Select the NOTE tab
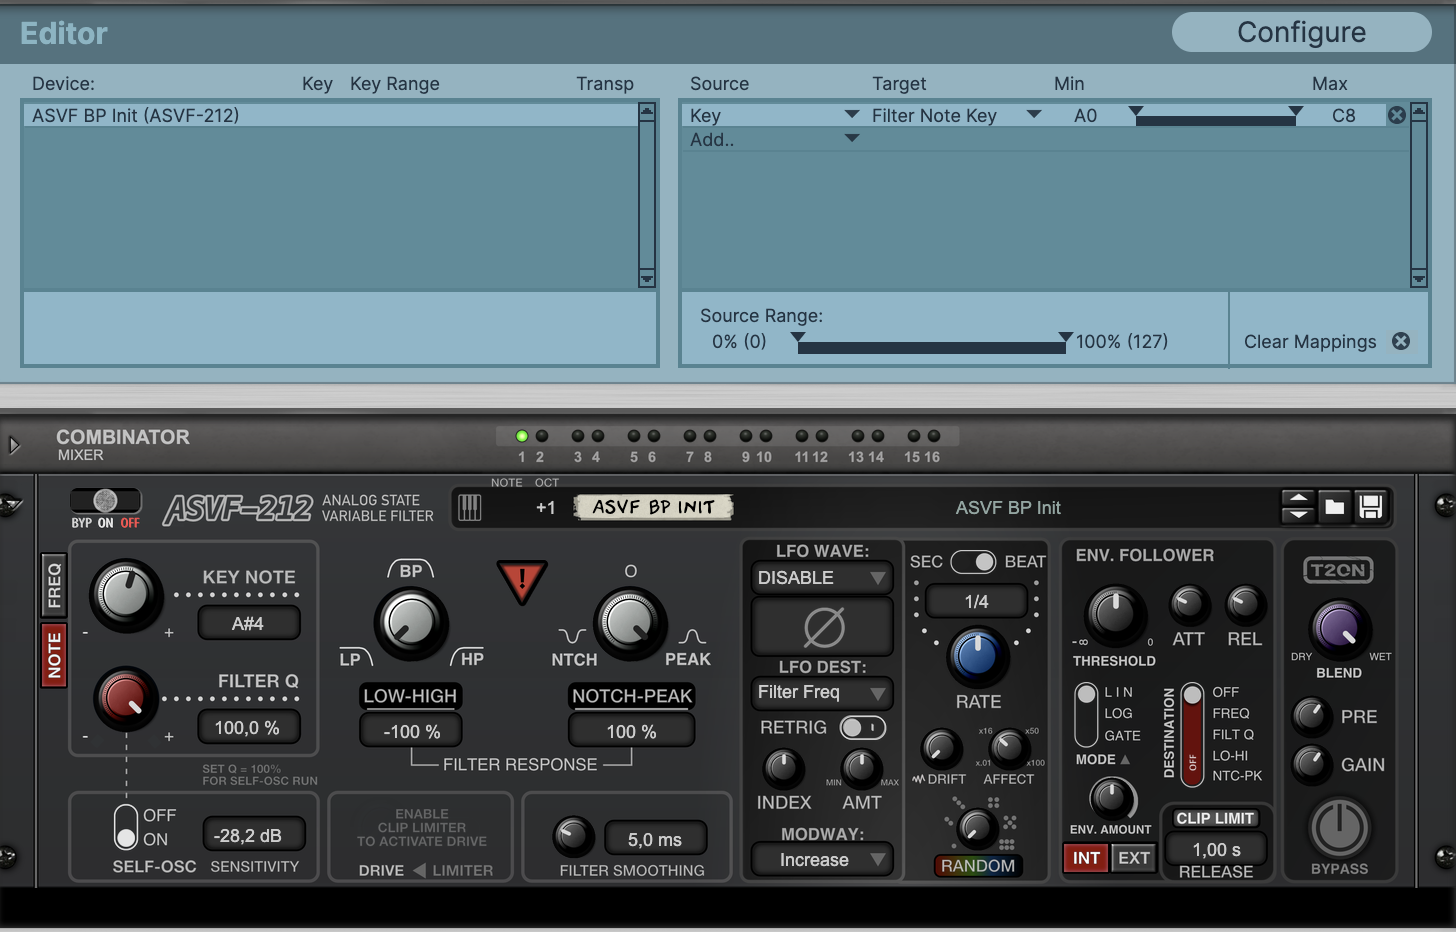 (54, 655)
